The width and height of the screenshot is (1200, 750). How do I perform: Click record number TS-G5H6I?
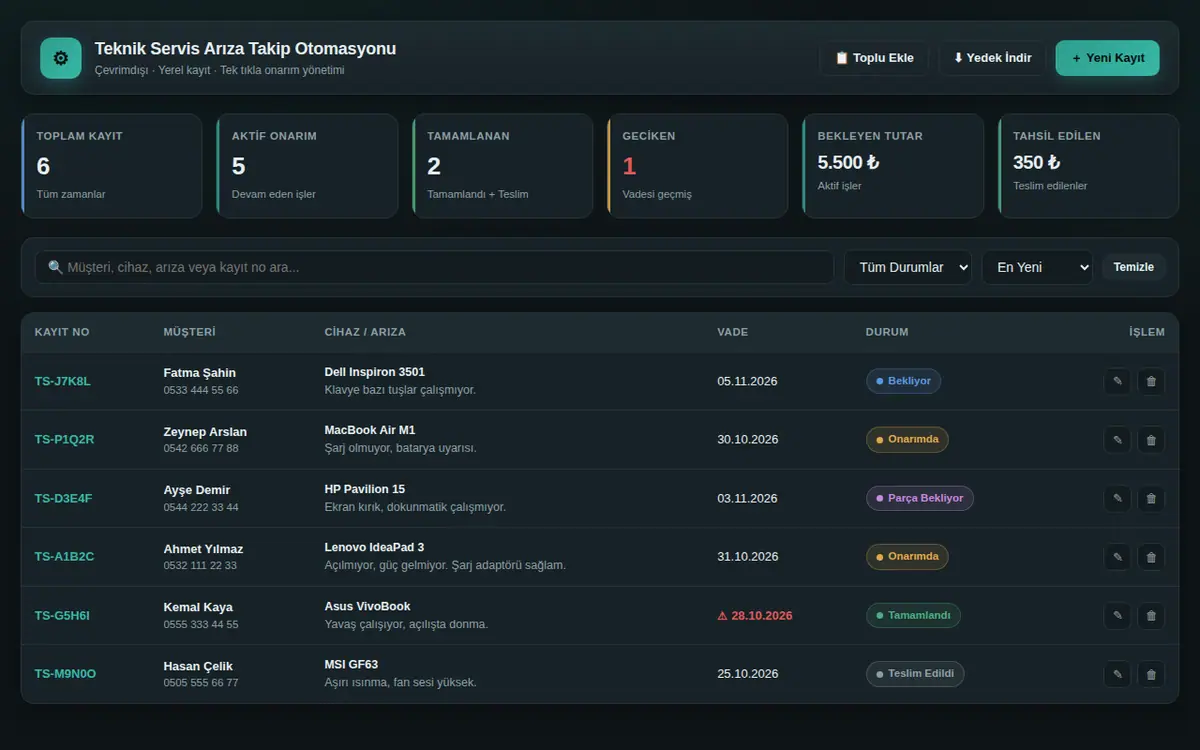[x=62, y=616]
